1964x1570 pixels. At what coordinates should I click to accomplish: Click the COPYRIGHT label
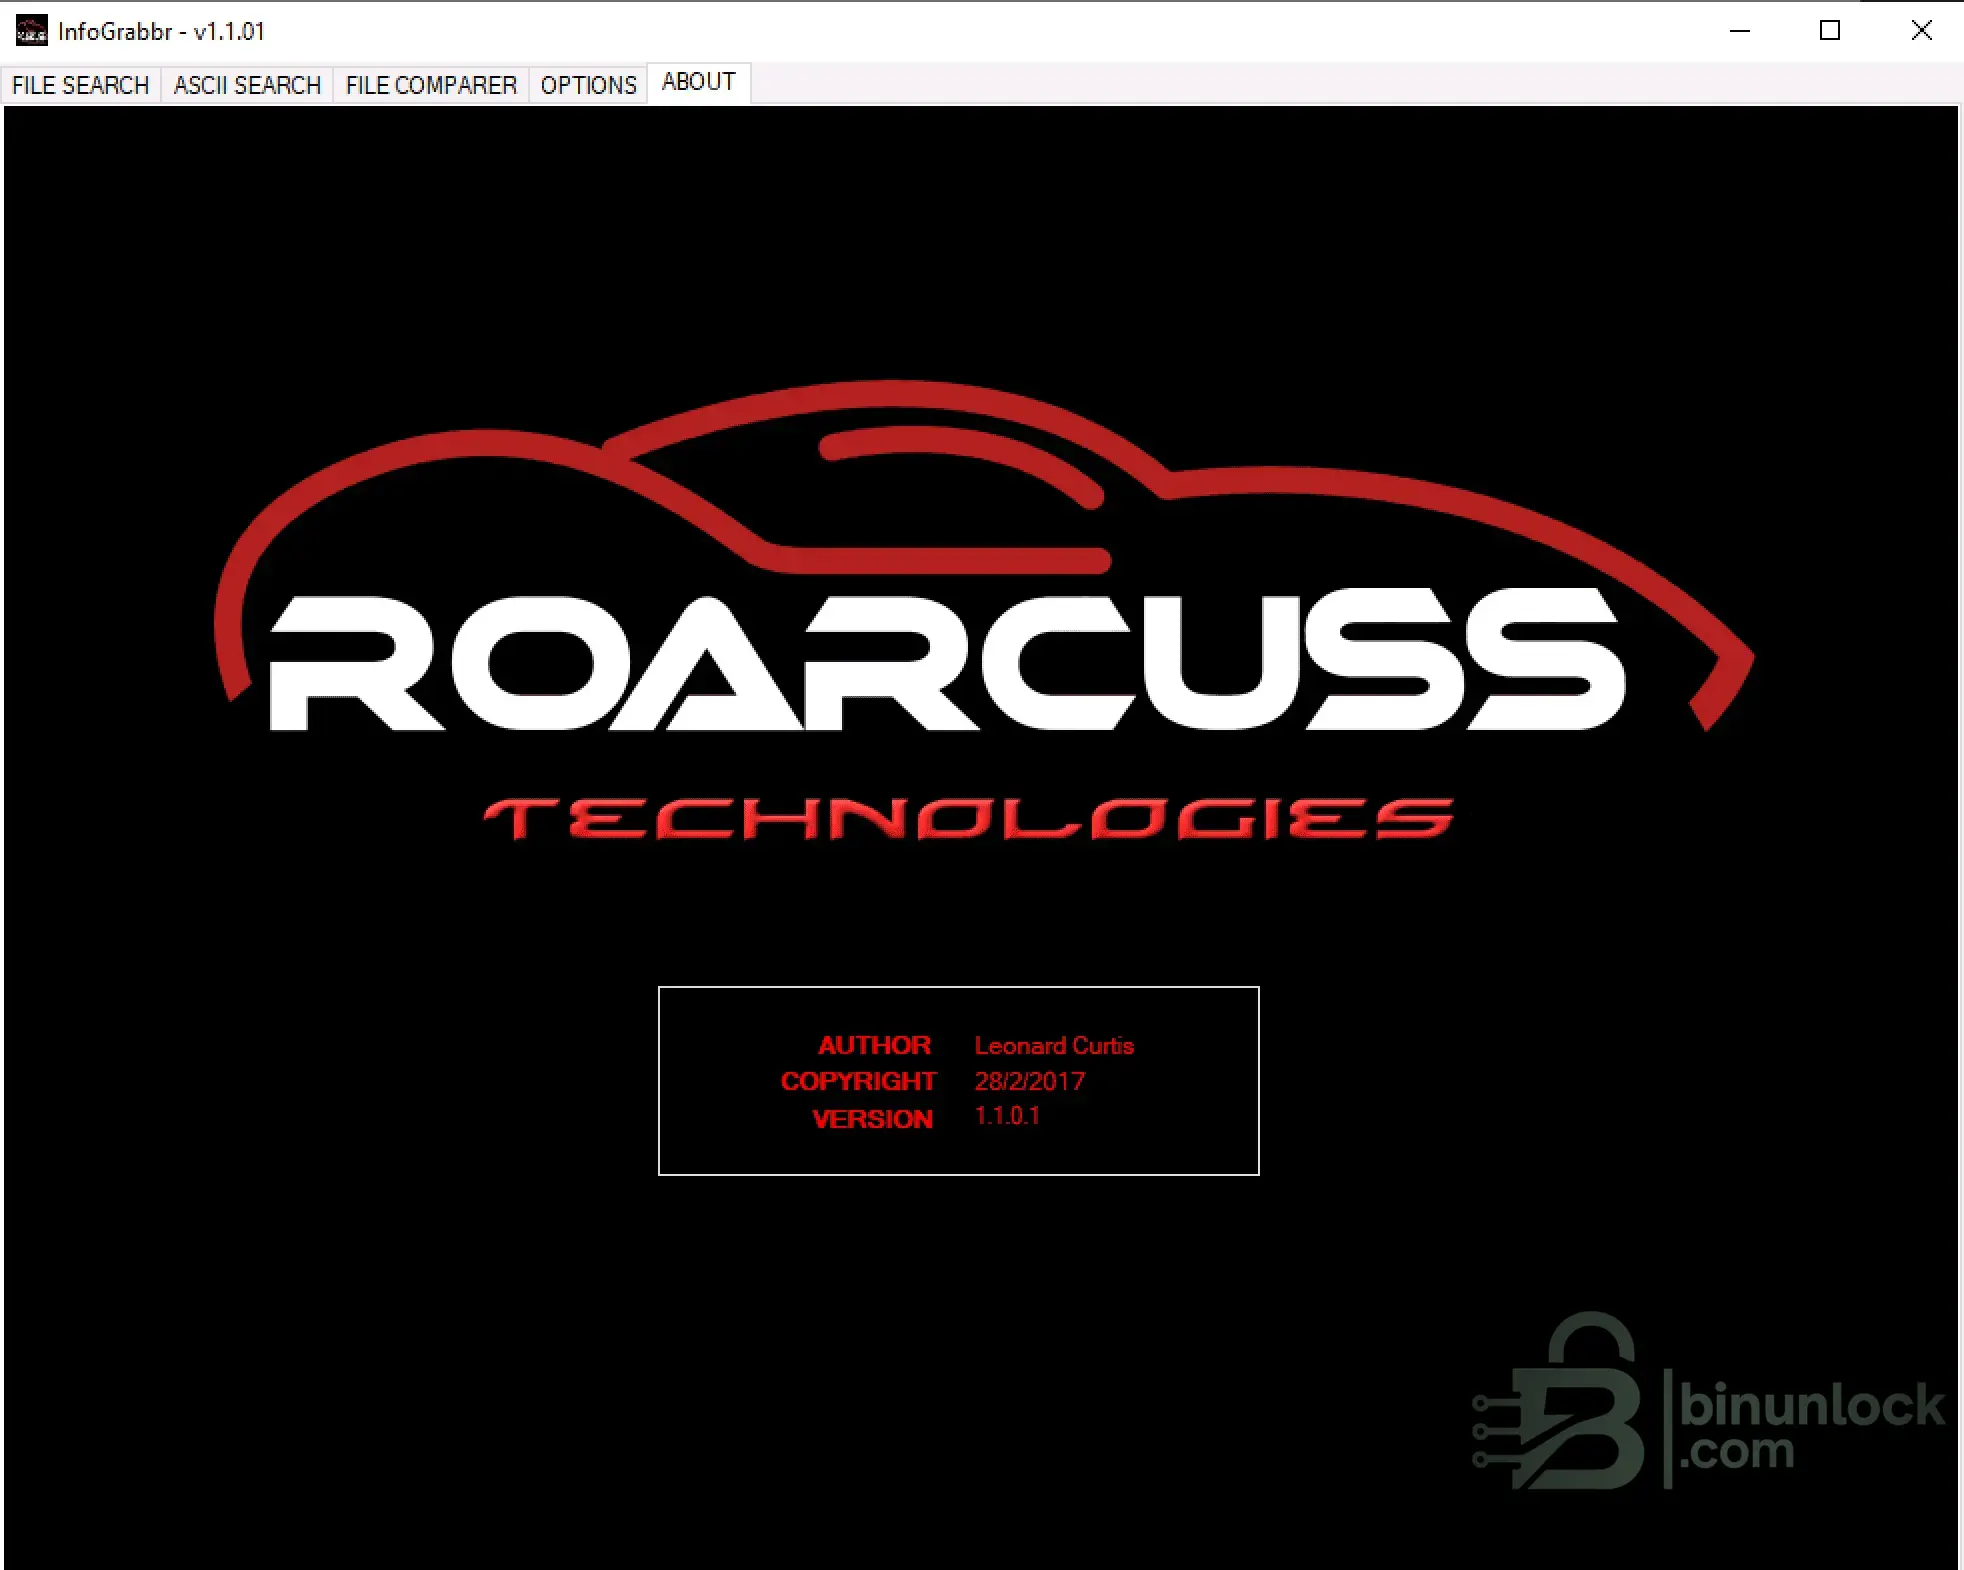858,1081
